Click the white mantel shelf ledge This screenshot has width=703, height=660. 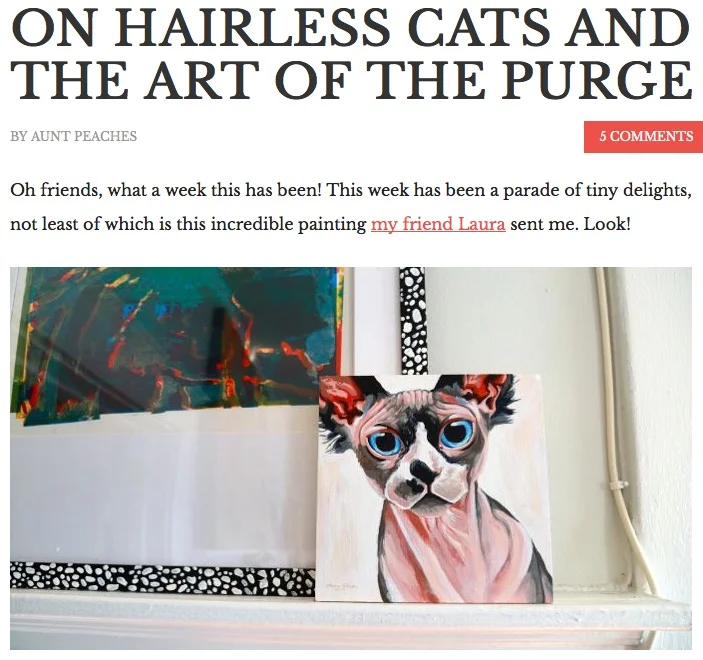click(x=351, y=621)
